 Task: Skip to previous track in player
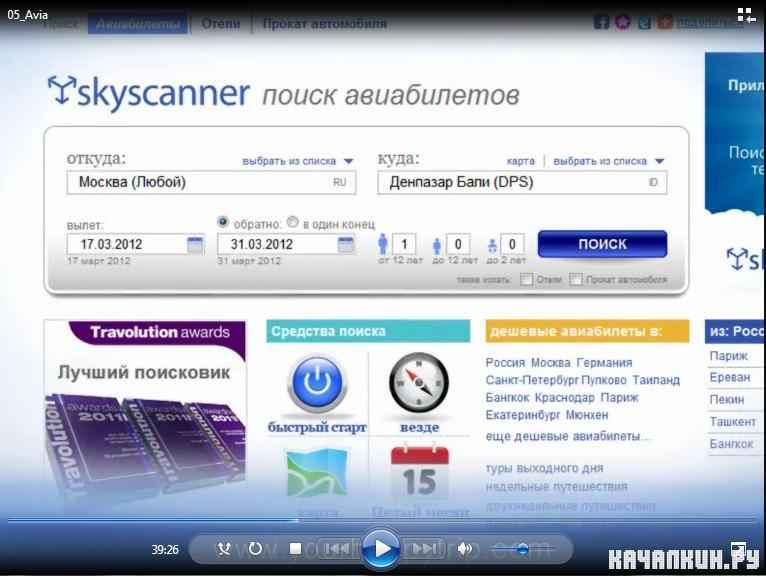click(x=338, y=549)
